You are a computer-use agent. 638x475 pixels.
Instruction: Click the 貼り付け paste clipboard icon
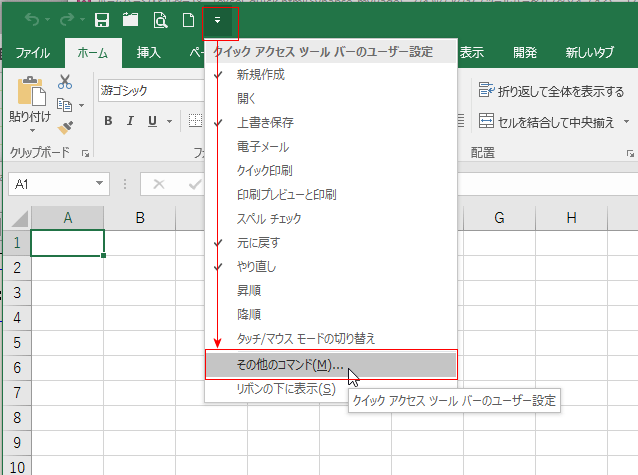[x=31, y=91]
